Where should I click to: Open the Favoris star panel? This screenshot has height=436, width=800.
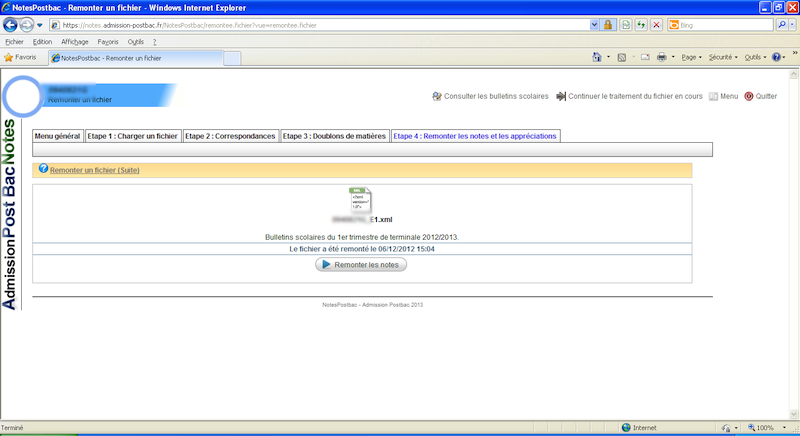(21, 58)
